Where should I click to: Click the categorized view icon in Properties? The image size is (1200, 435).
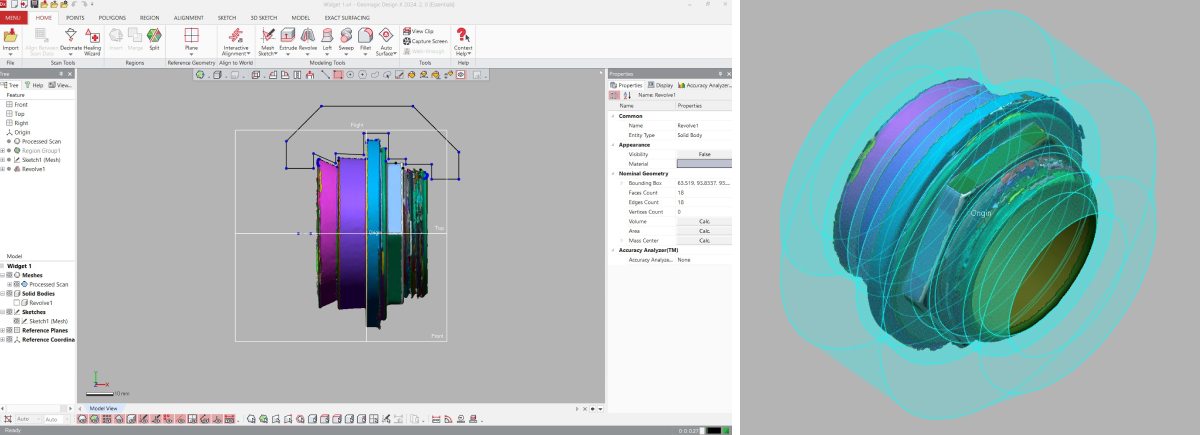pyautogui.click(x=615, y=95)
